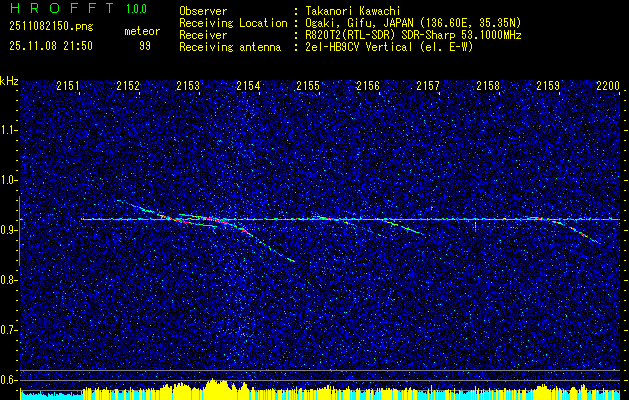Click the 2154 time marker

[248, 85]
